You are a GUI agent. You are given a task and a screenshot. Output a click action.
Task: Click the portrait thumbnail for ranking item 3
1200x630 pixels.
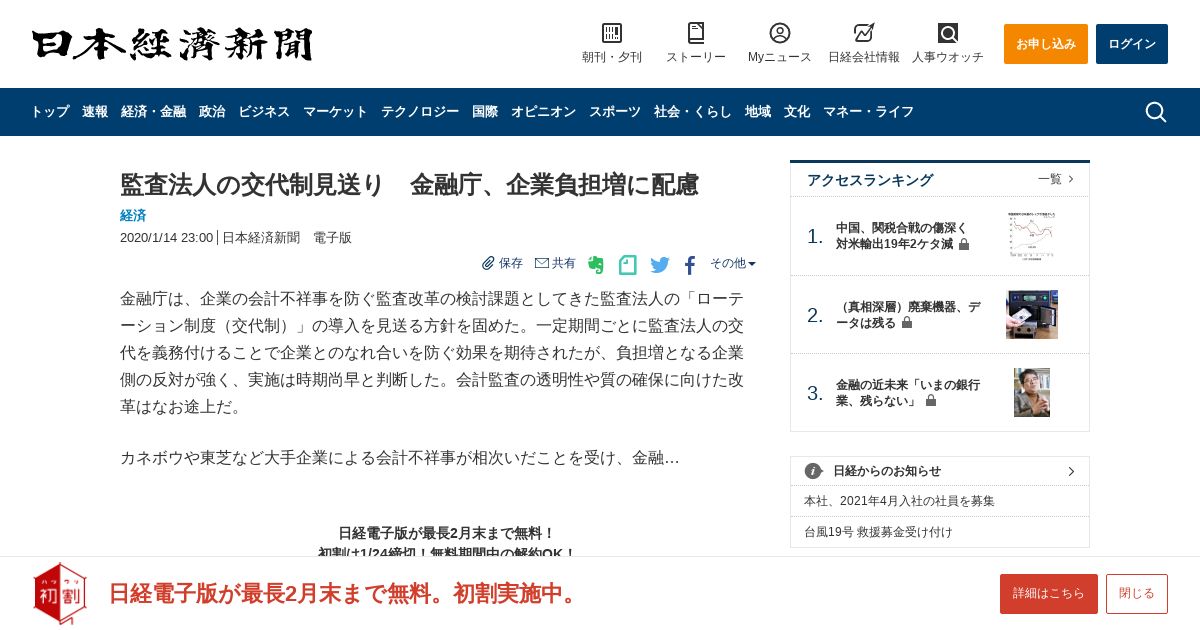coord(1032,393)
